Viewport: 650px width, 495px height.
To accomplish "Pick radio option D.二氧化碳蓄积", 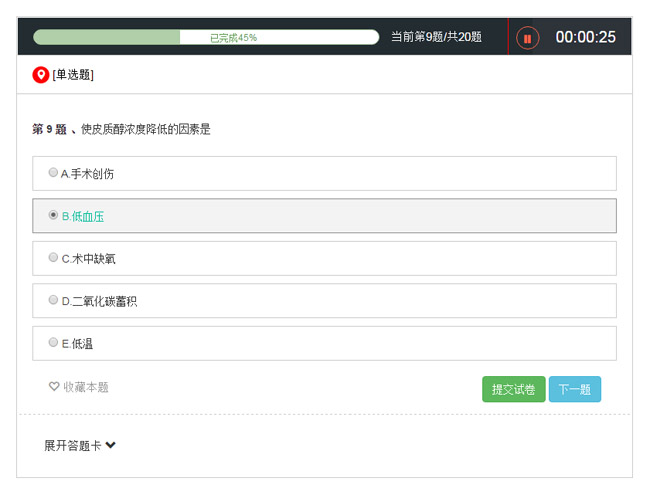I will point(53,300).
